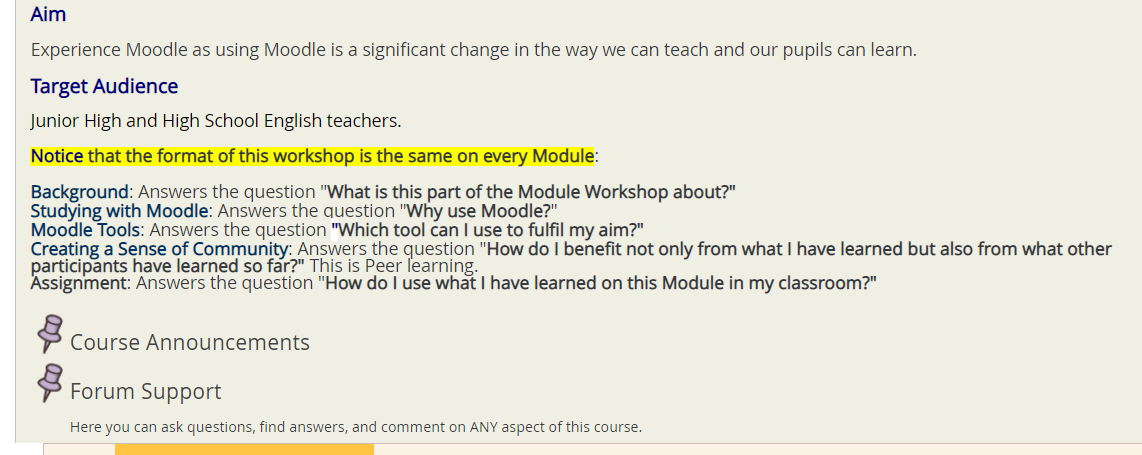Click the Course Announcements pushpin icon

[x=50, y=333]
